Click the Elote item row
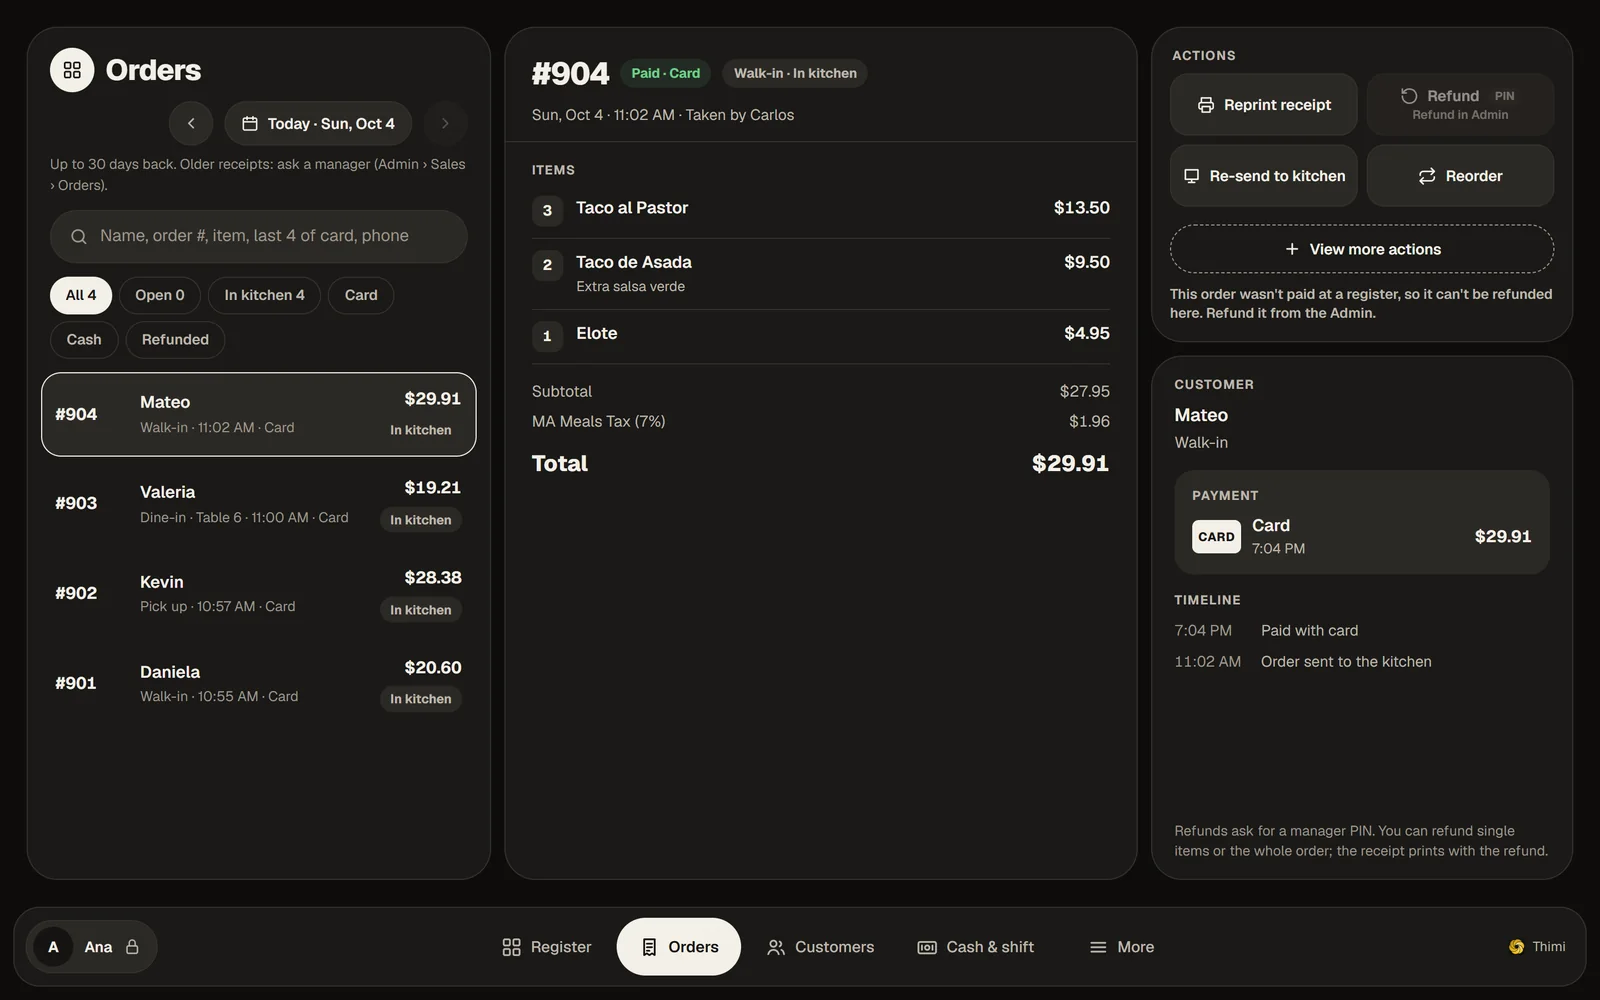This screenshot has height=1000, width=1600. coord(821,335)
